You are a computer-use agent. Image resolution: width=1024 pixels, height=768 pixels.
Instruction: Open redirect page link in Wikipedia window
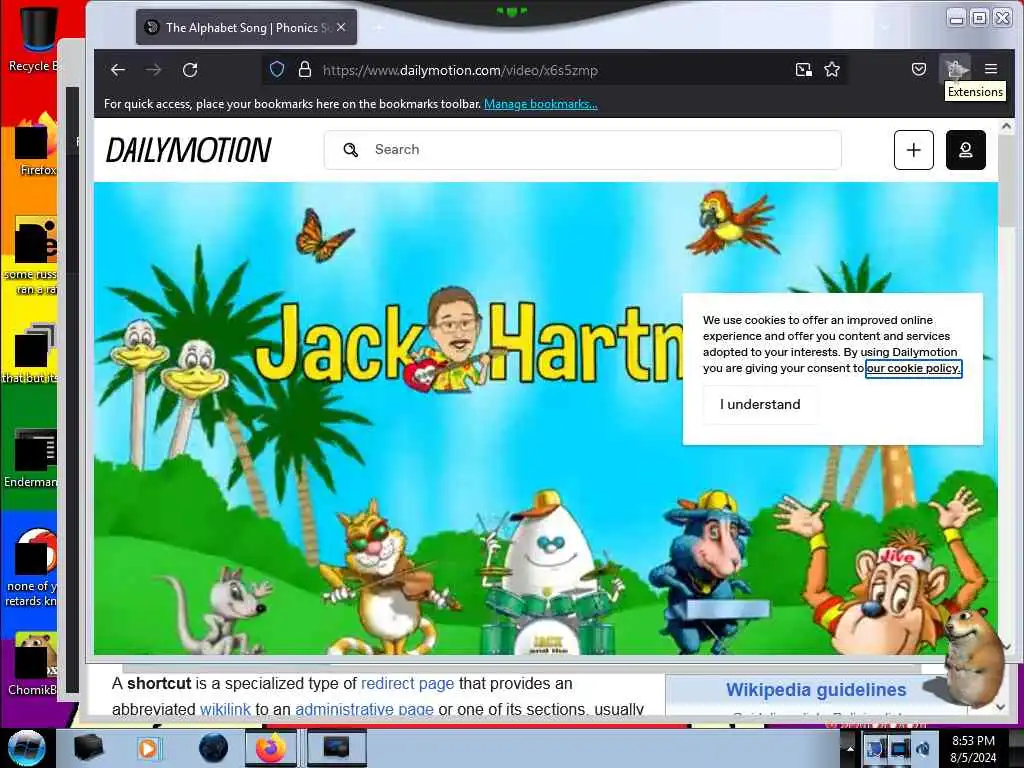(408, 683)
